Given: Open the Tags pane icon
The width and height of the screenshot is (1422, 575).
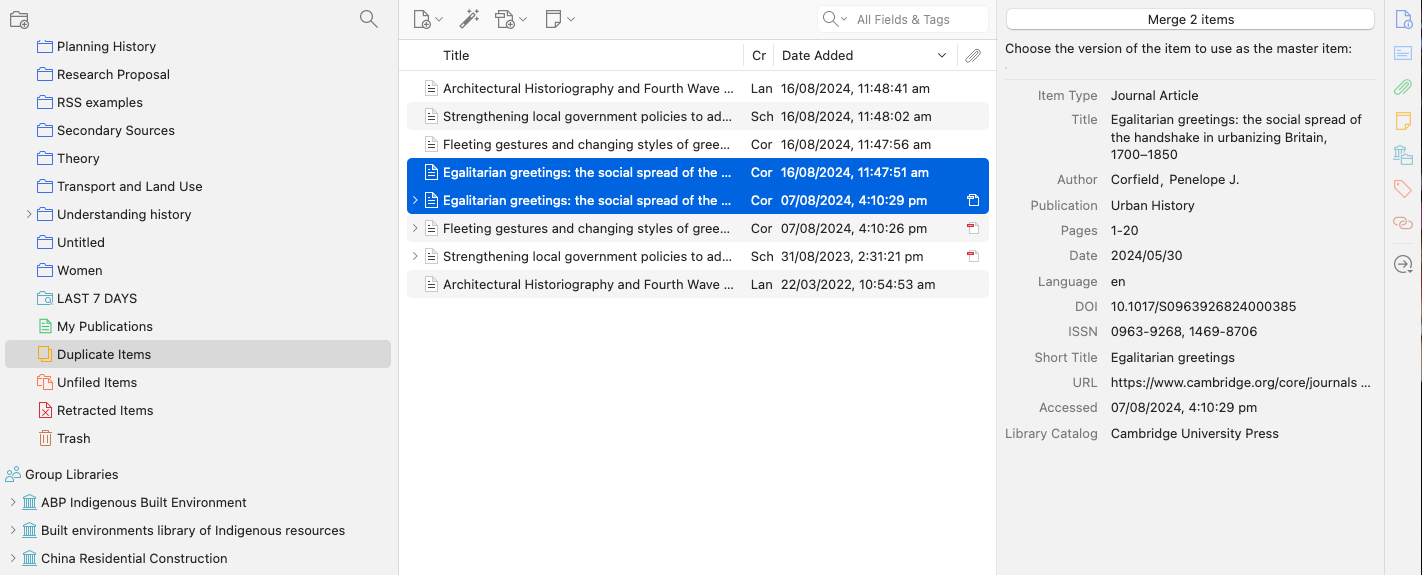Looking at the screenshot, I should (1403, 189).
